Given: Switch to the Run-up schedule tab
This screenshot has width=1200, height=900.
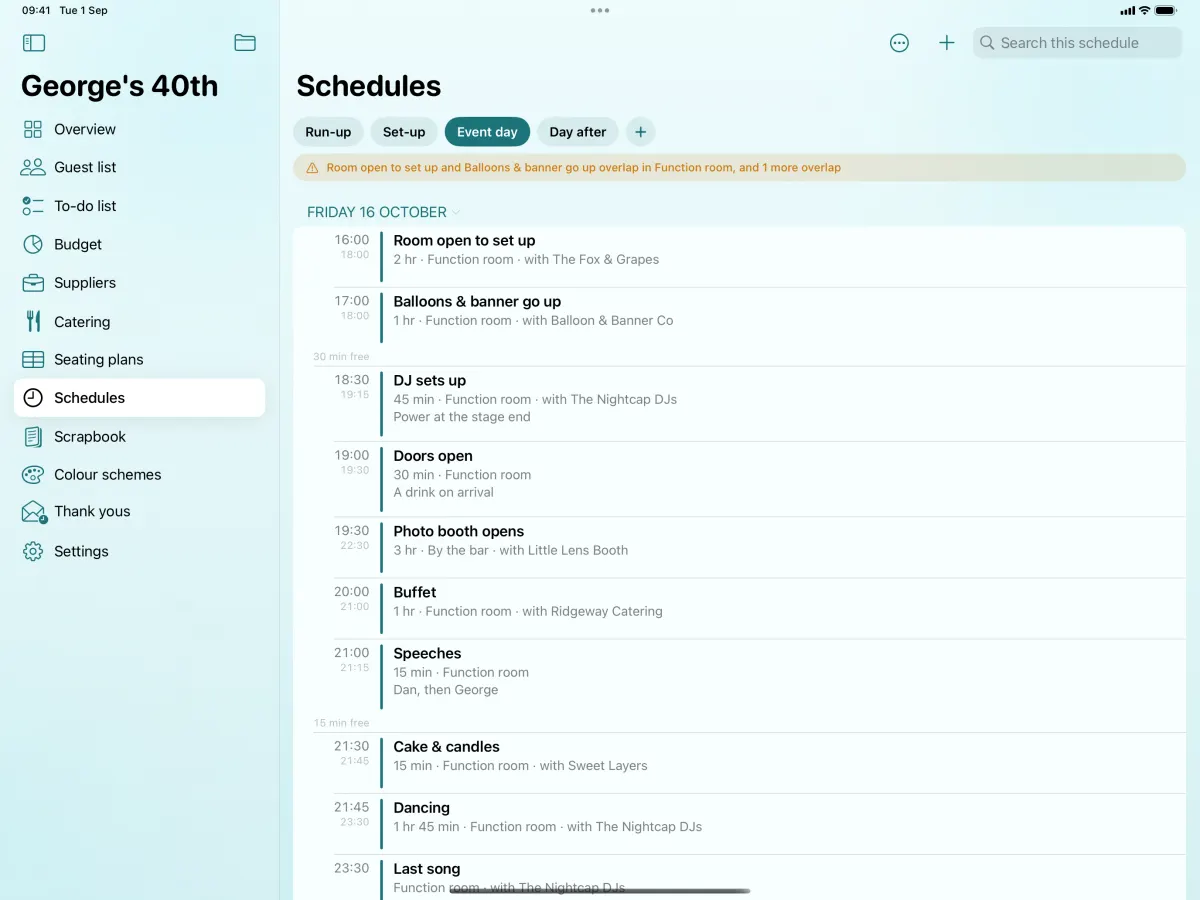Looking at the screenshot, I should [328, 132].
